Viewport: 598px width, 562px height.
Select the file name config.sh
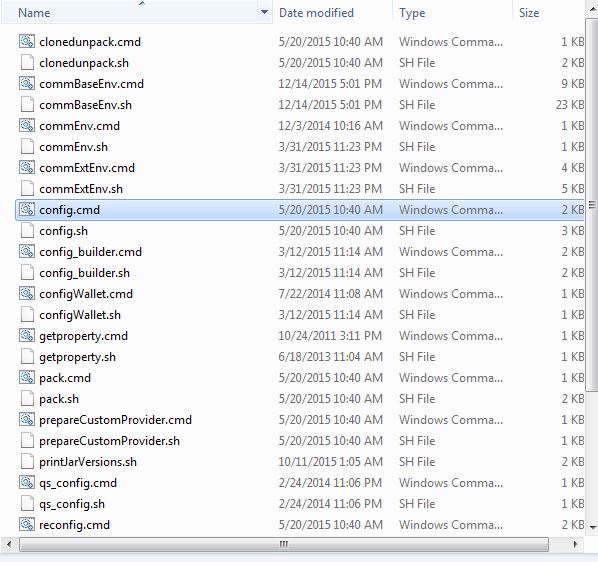tap(63, 231)
